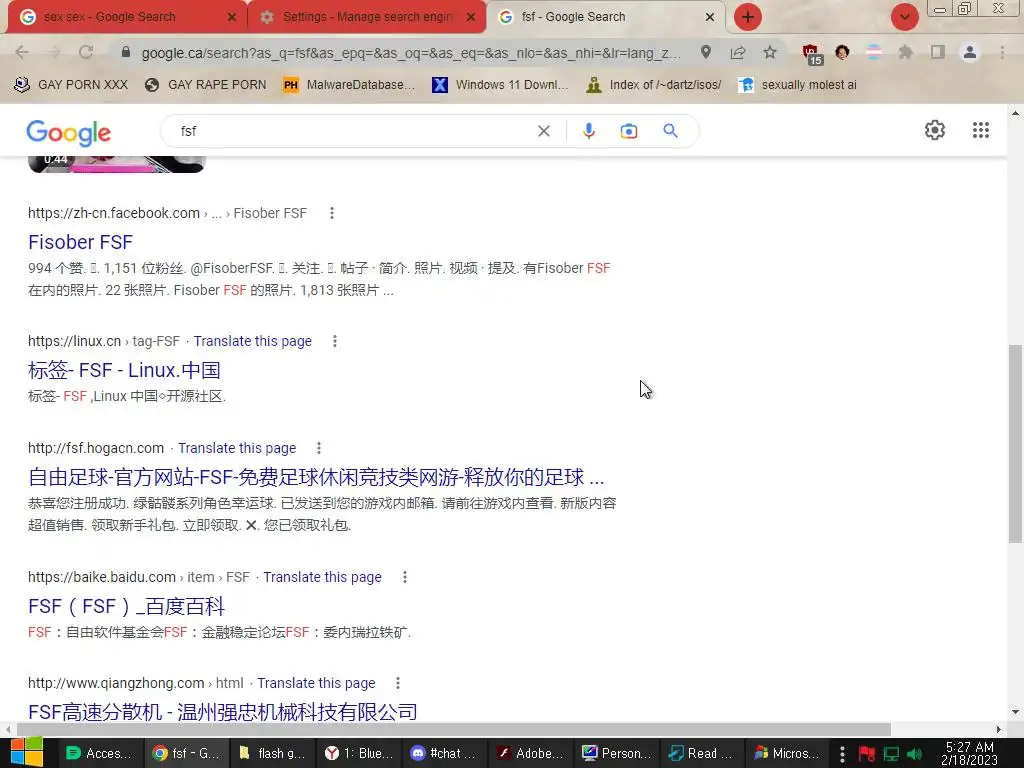This screenshot has height=768, width=1024.
Task: Translate the fsf.hogacn.com result page
Action: pyautogui.click(x=237, y=448)
